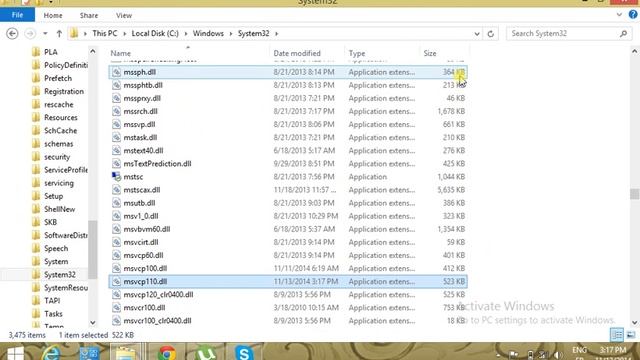
Task: Sort by the Size column header
Action: point(430,53)
